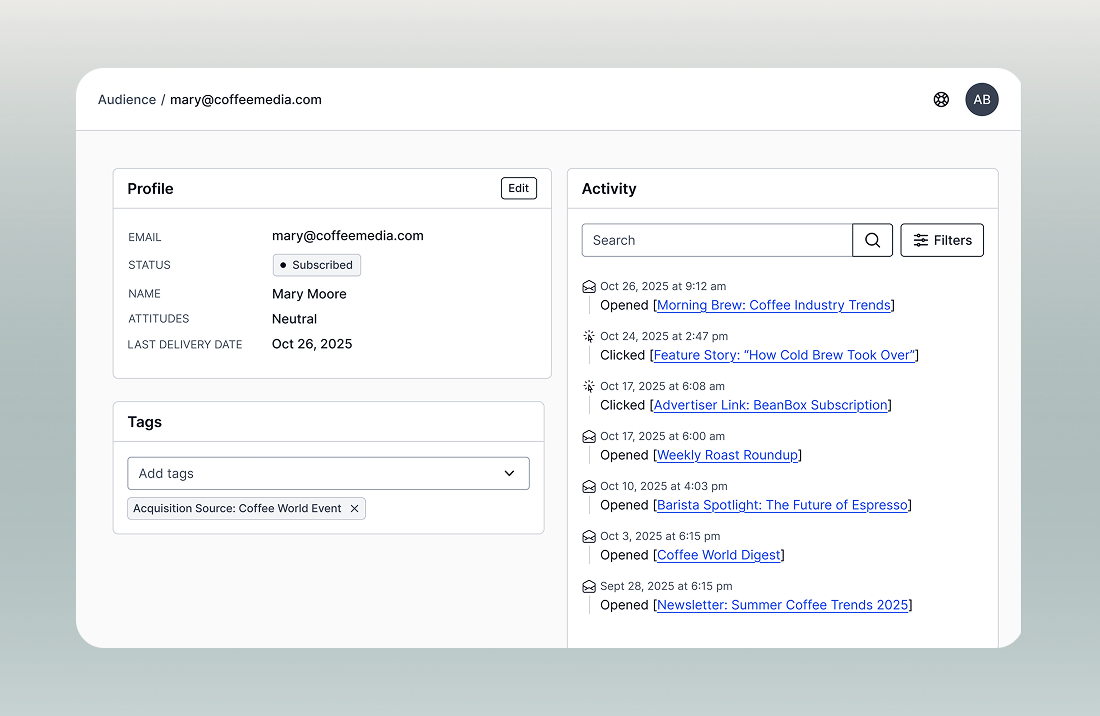Remove the Acquisition Source tag via its X
1100x716 pixels.
(x=355, y=508)
